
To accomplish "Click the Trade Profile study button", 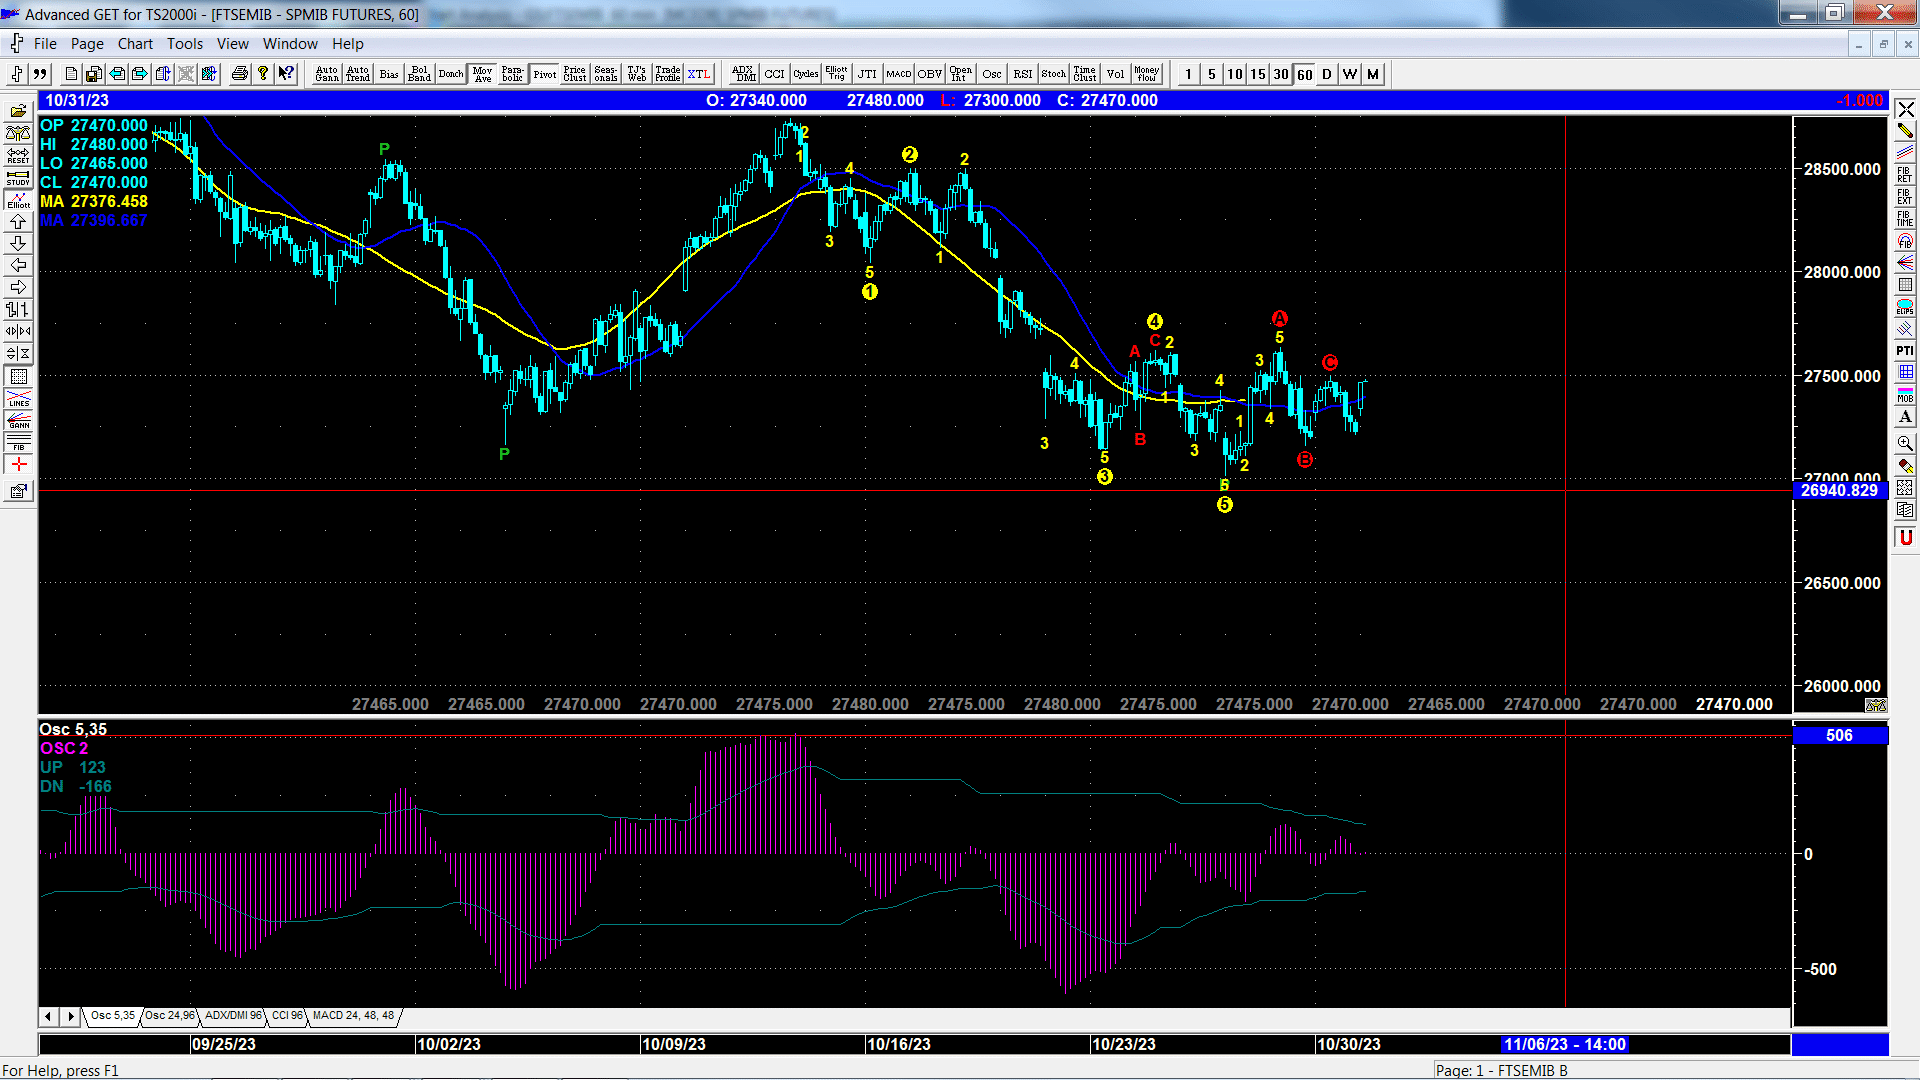I will (668, 74).
